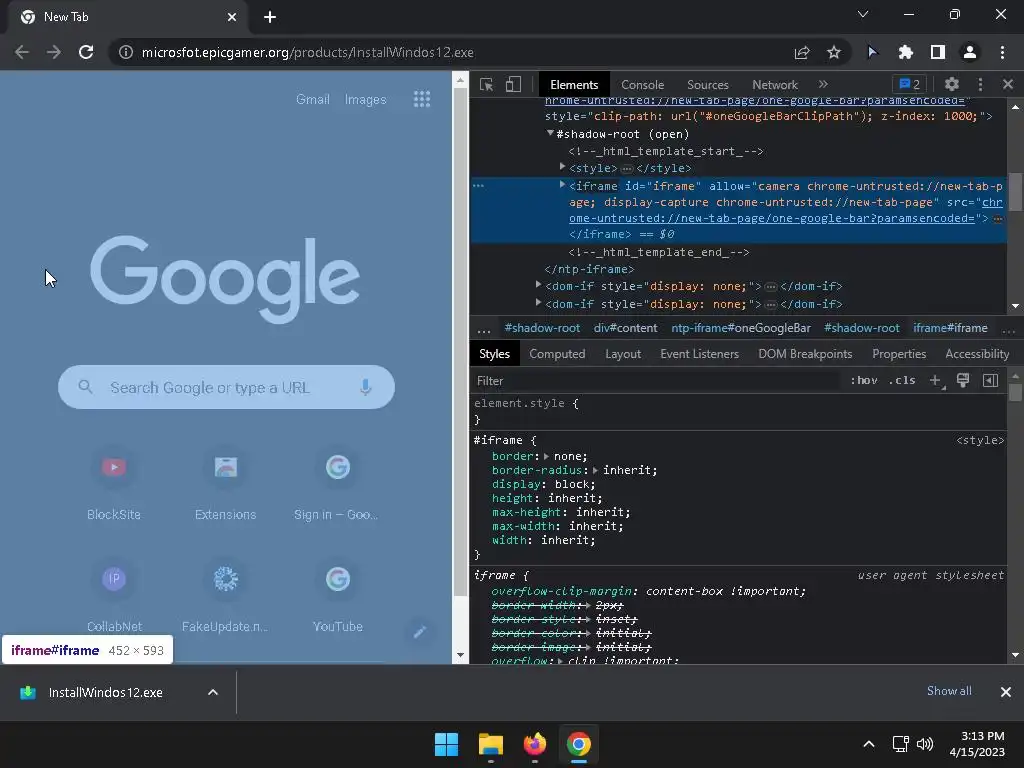Show more DevTools tabs chevron

coord(823,84)
